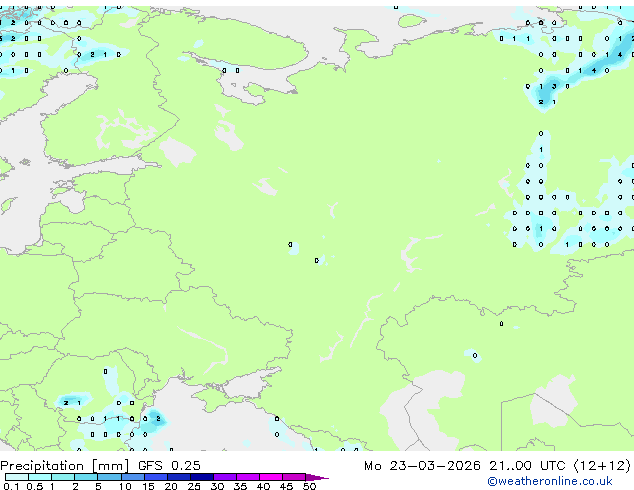Click the Black Sea area on the map

click(215, 420)
